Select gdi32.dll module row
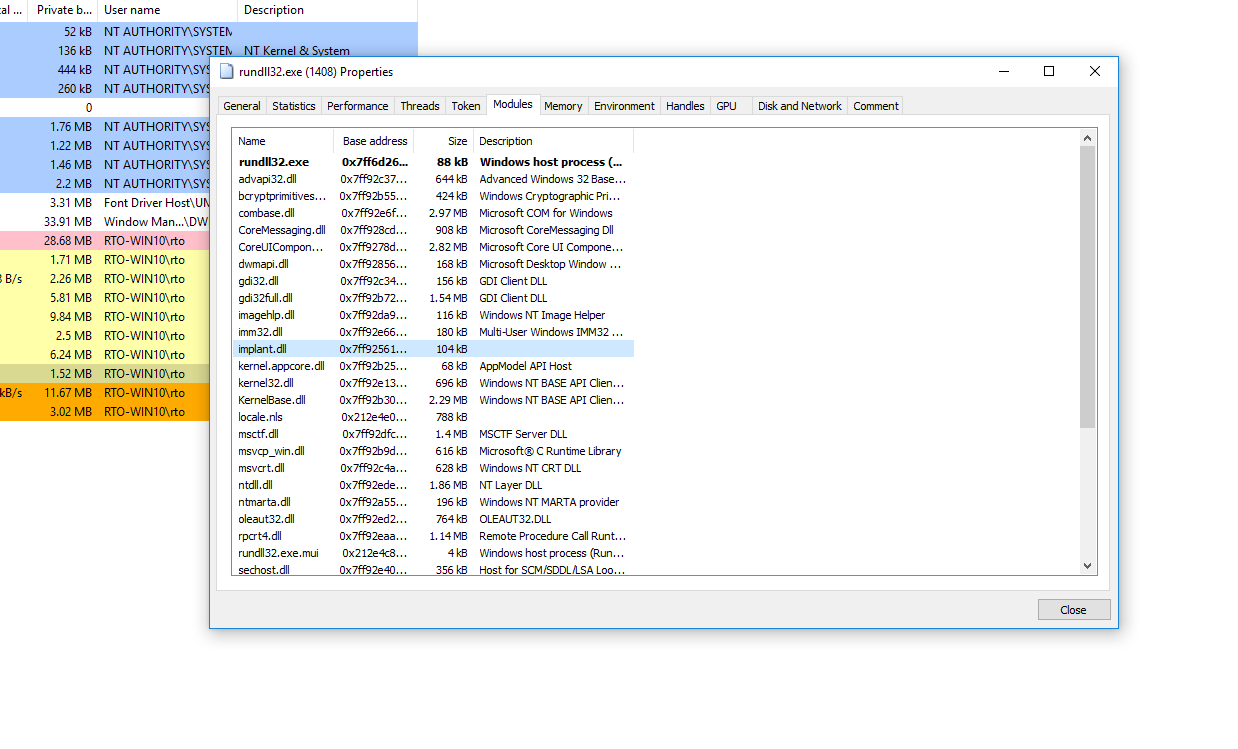 (433, 281)
